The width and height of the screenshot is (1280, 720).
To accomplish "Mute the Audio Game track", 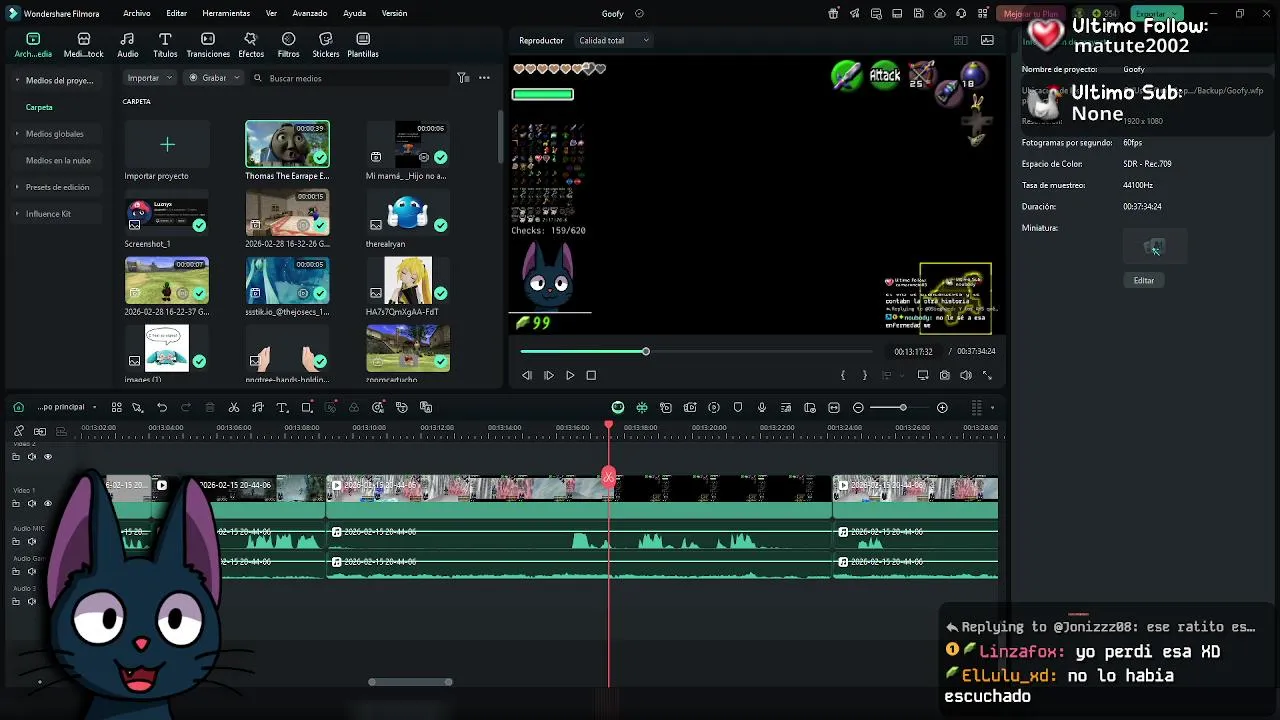I will [31, 571].
